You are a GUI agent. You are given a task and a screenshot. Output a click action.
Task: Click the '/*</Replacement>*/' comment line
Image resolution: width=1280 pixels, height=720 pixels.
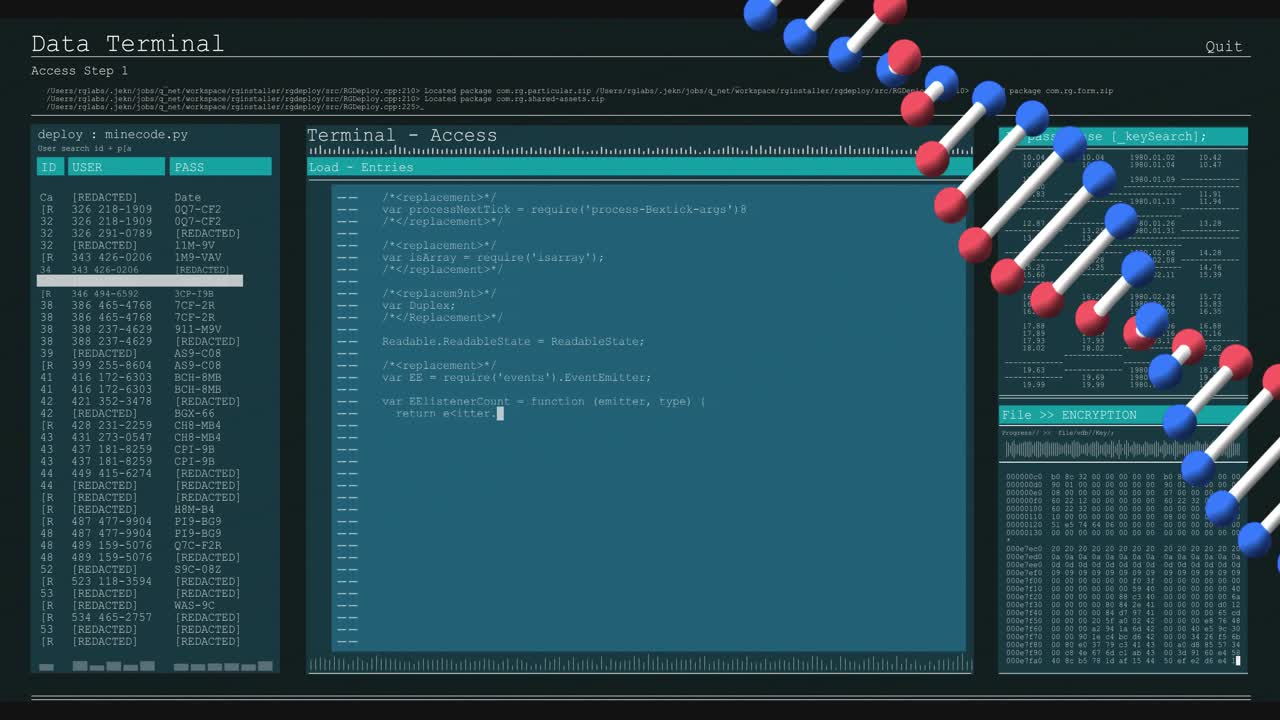click(x=442, y=317)
